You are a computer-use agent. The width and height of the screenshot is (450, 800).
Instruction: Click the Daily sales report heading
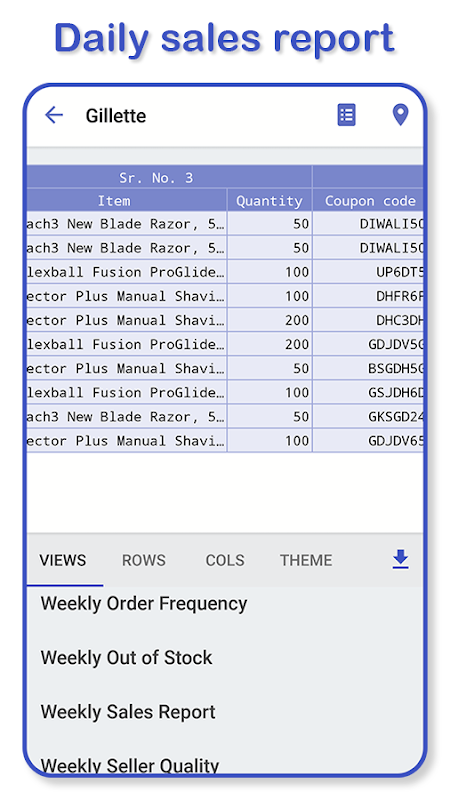[224, 38]
